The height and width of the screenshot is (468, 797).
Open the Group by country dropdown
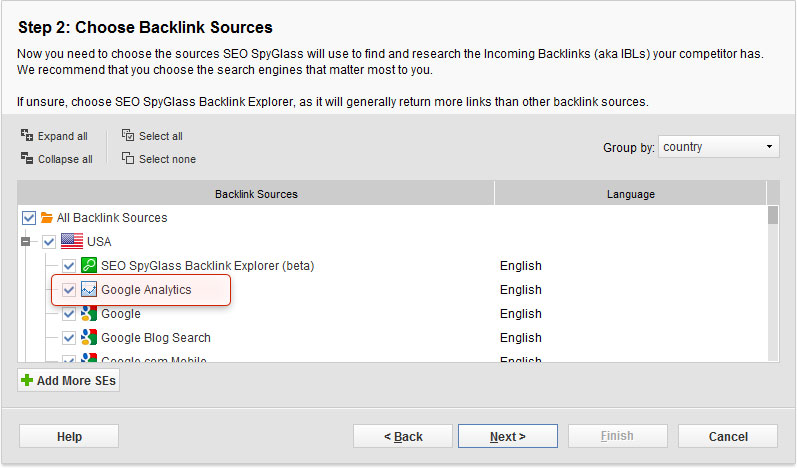coord(719,147)
